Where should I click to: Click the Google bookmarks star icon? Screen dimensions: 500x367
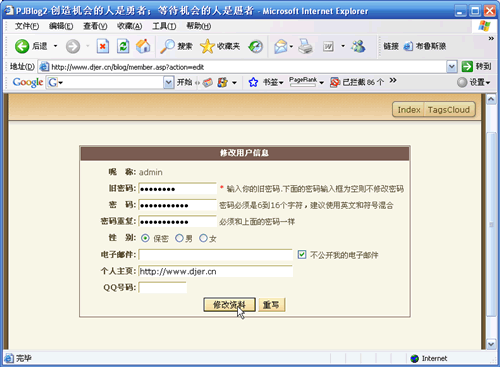coord(253,82)
